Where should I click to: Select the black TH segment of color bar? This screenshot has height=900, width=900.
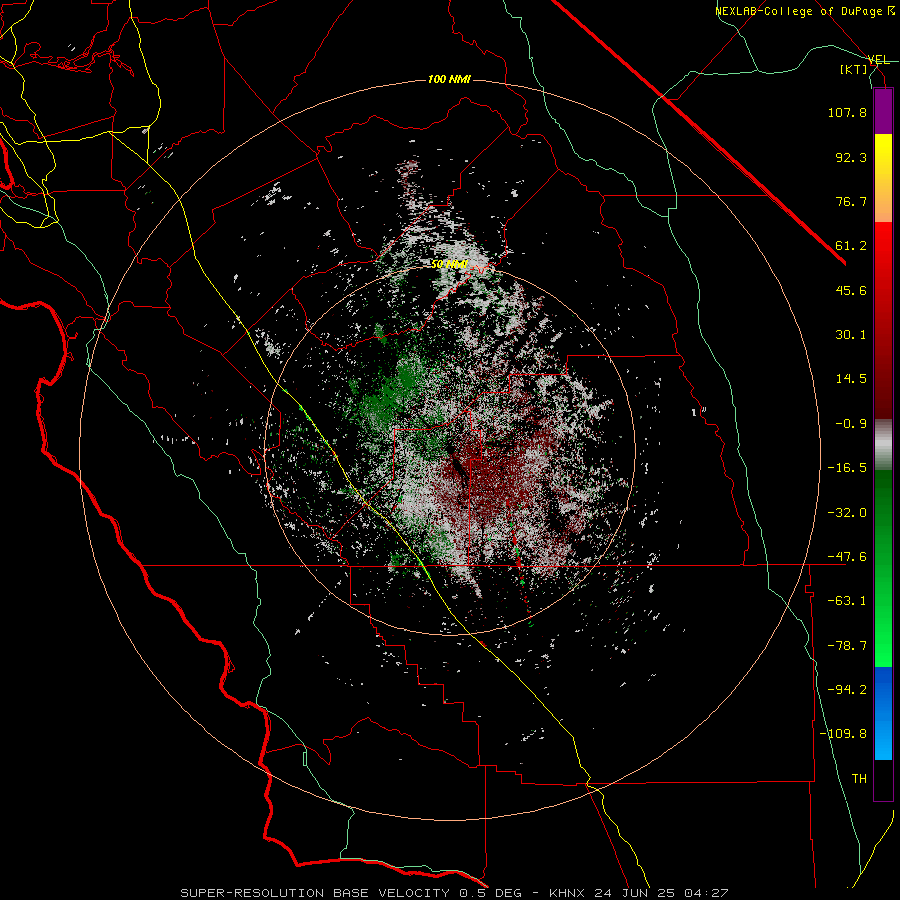pos(883,780)
